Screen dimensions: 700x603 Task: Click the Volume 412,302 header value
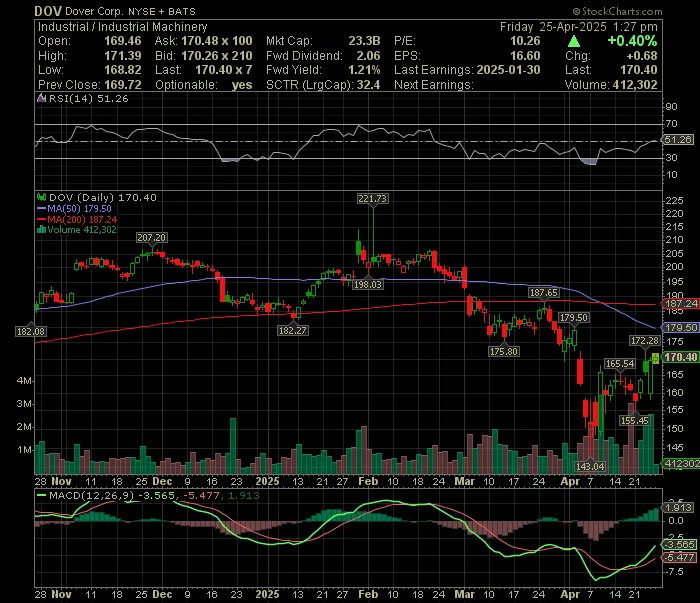(635, 85)
